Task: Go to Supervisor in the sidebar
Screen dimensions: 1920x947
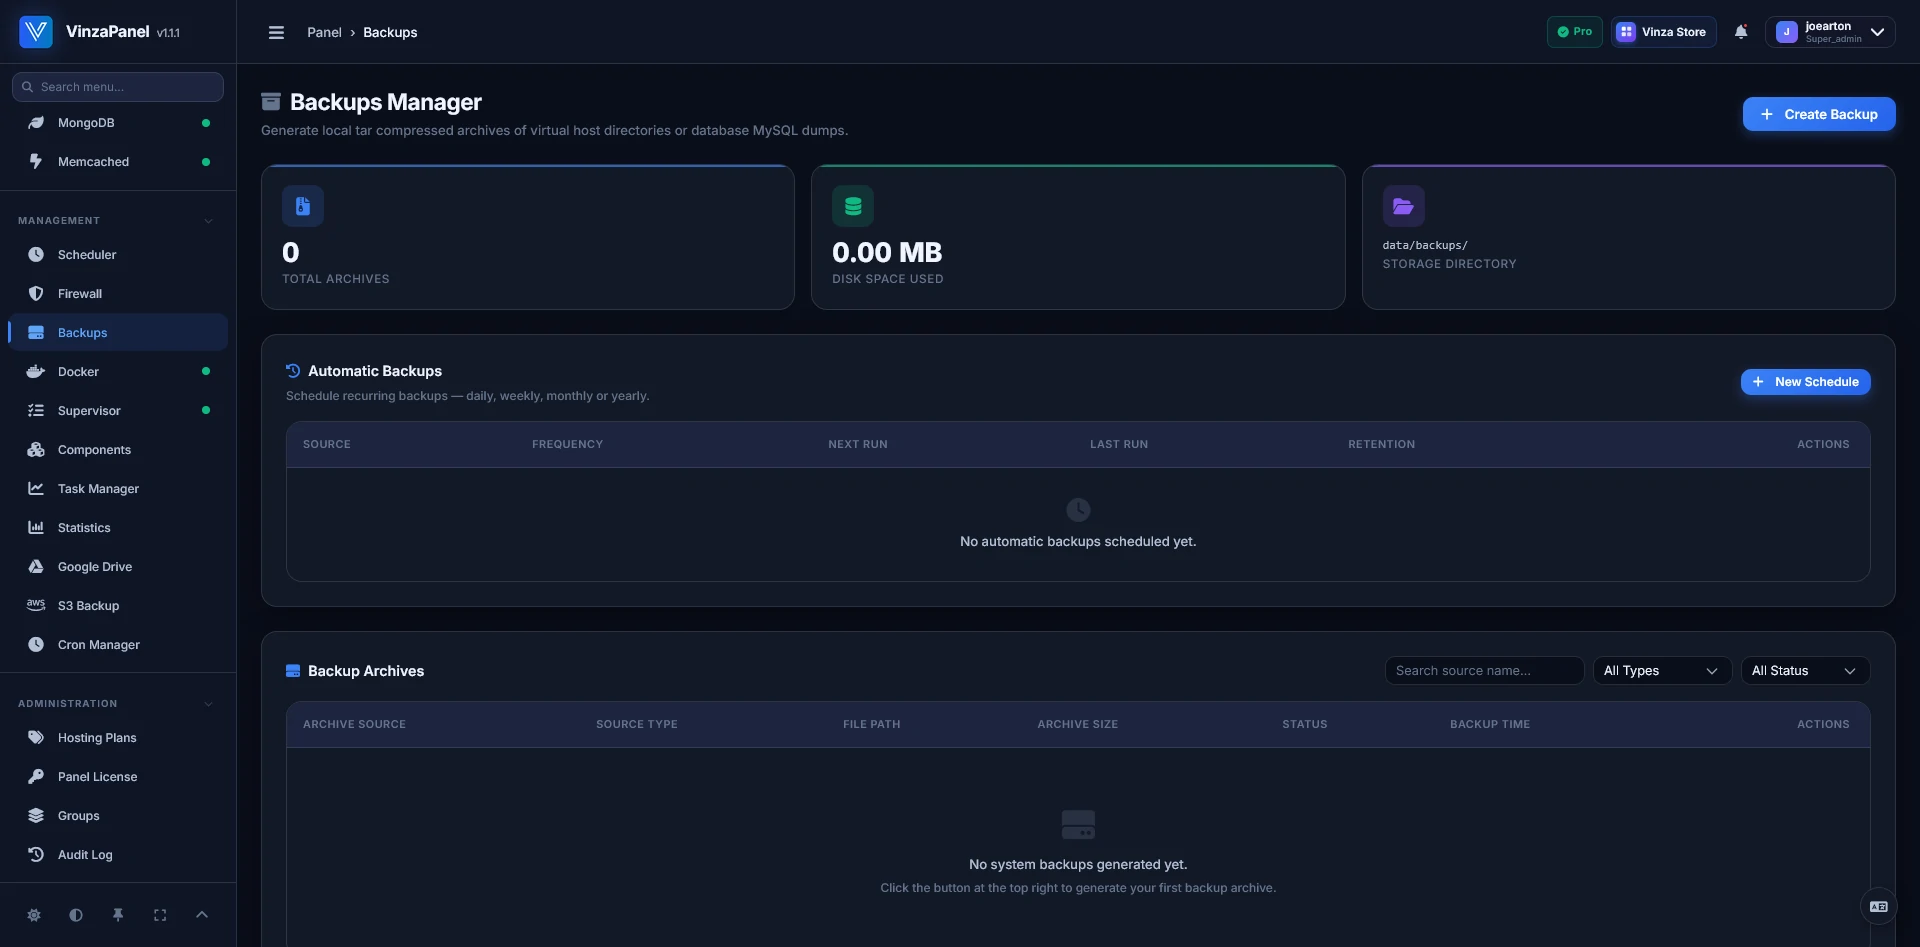Action: coord(118,411)
